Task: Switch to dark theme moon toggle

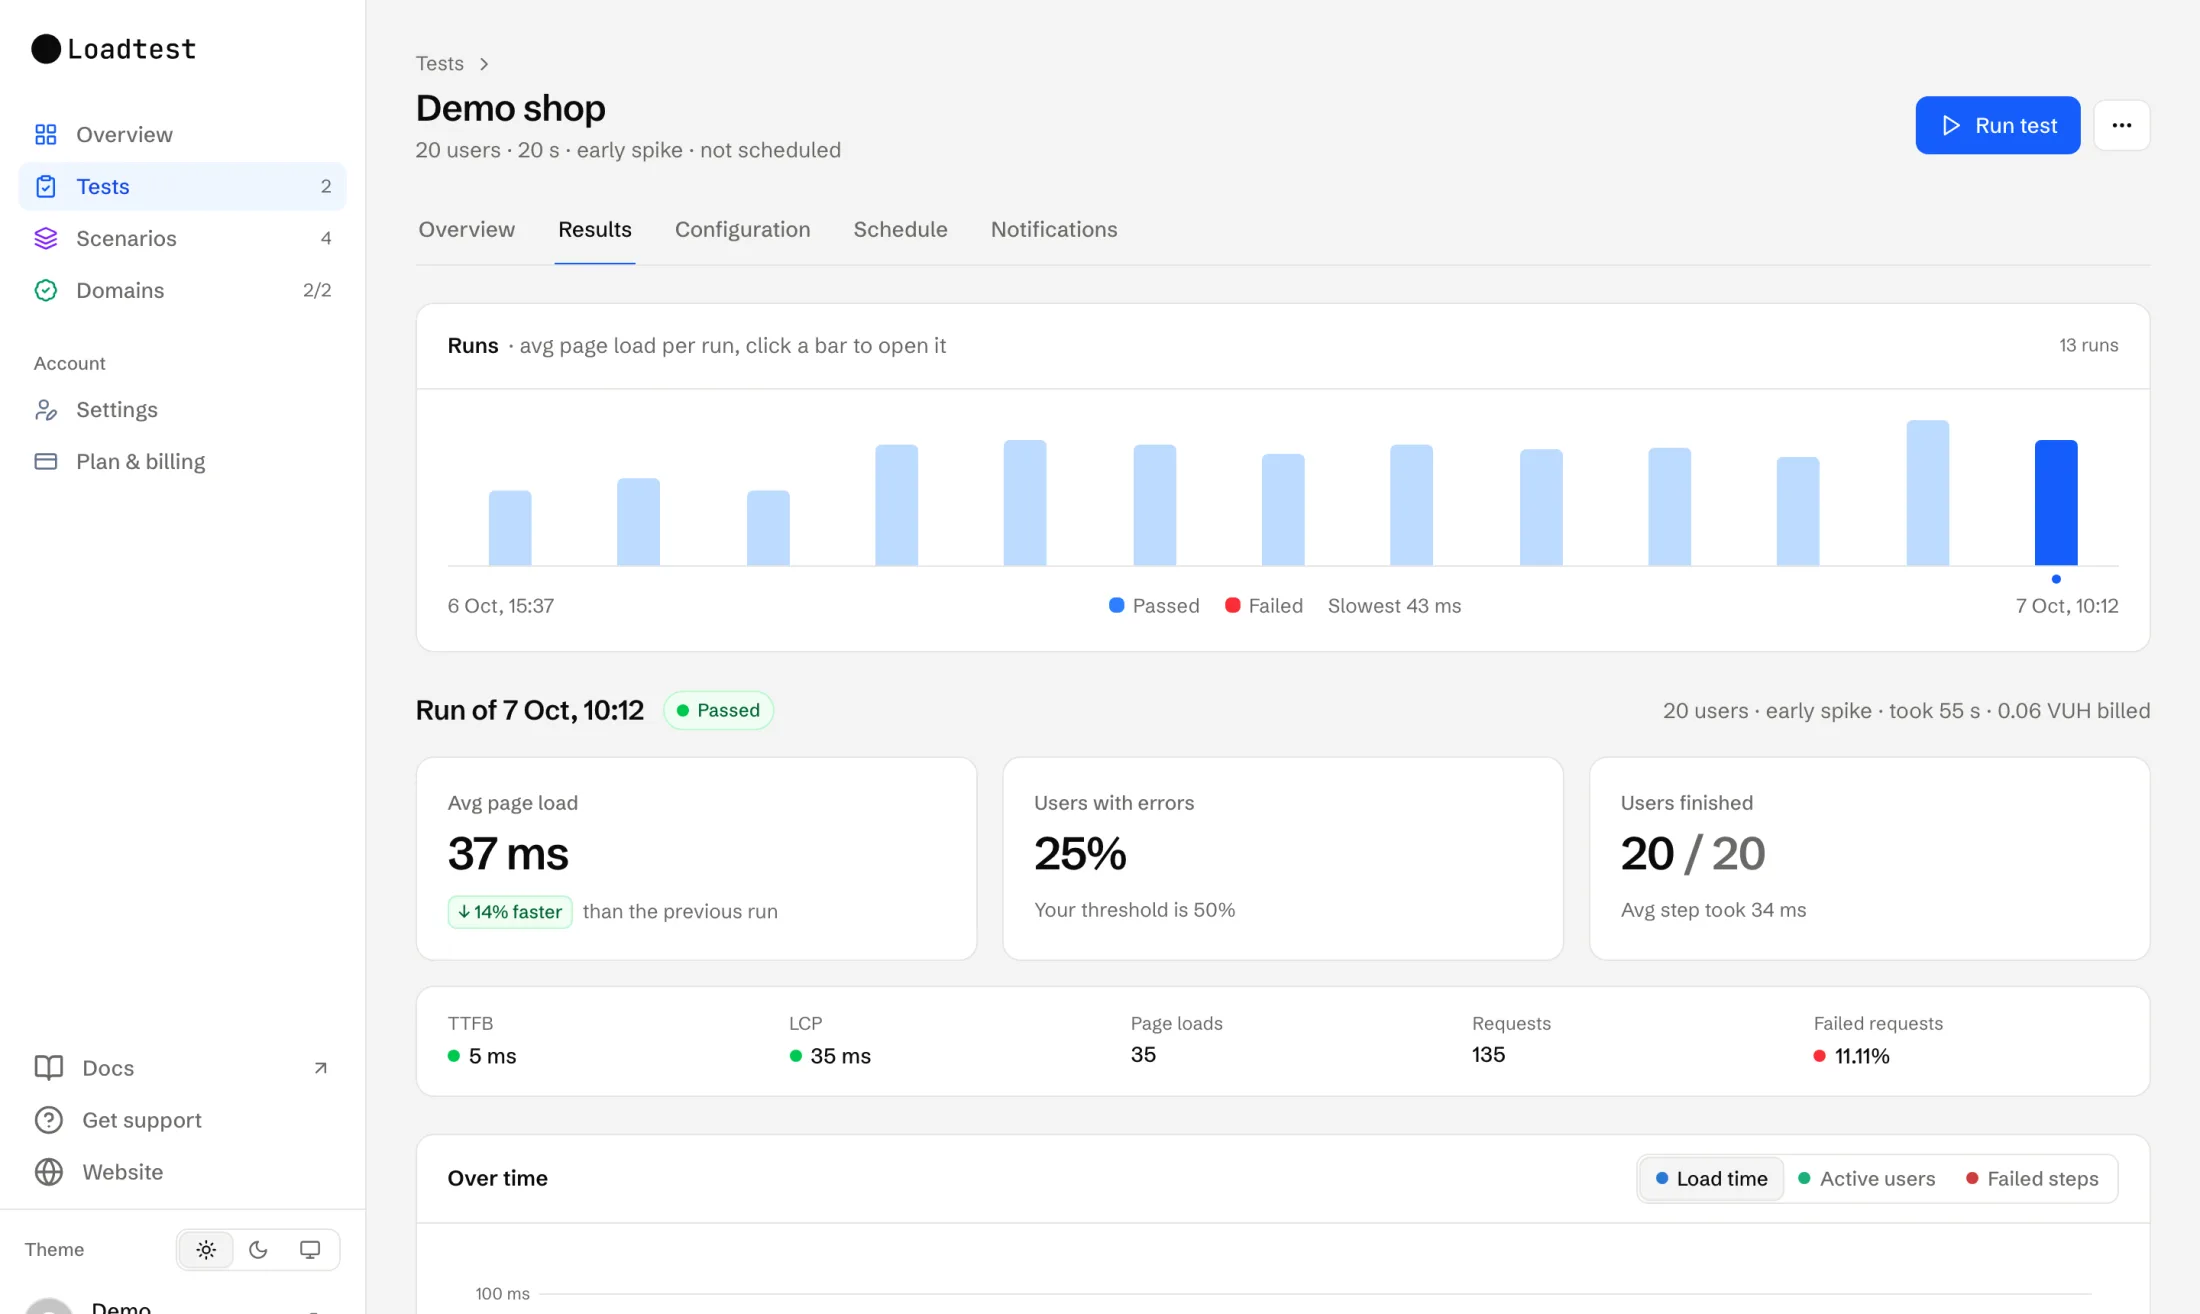Action: click(258, 1250)
